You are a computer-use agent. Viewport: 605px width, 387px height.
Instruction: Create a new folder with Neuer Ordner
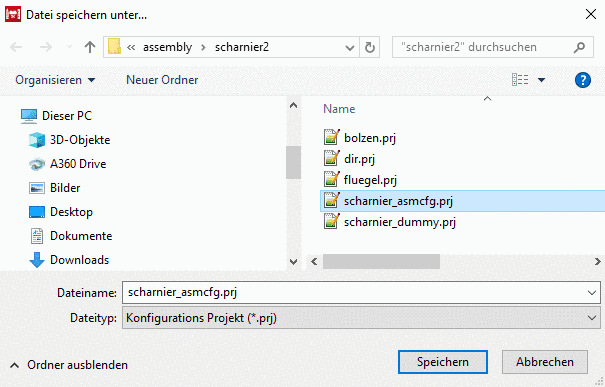pyautogui.click(x=162, y=80)
